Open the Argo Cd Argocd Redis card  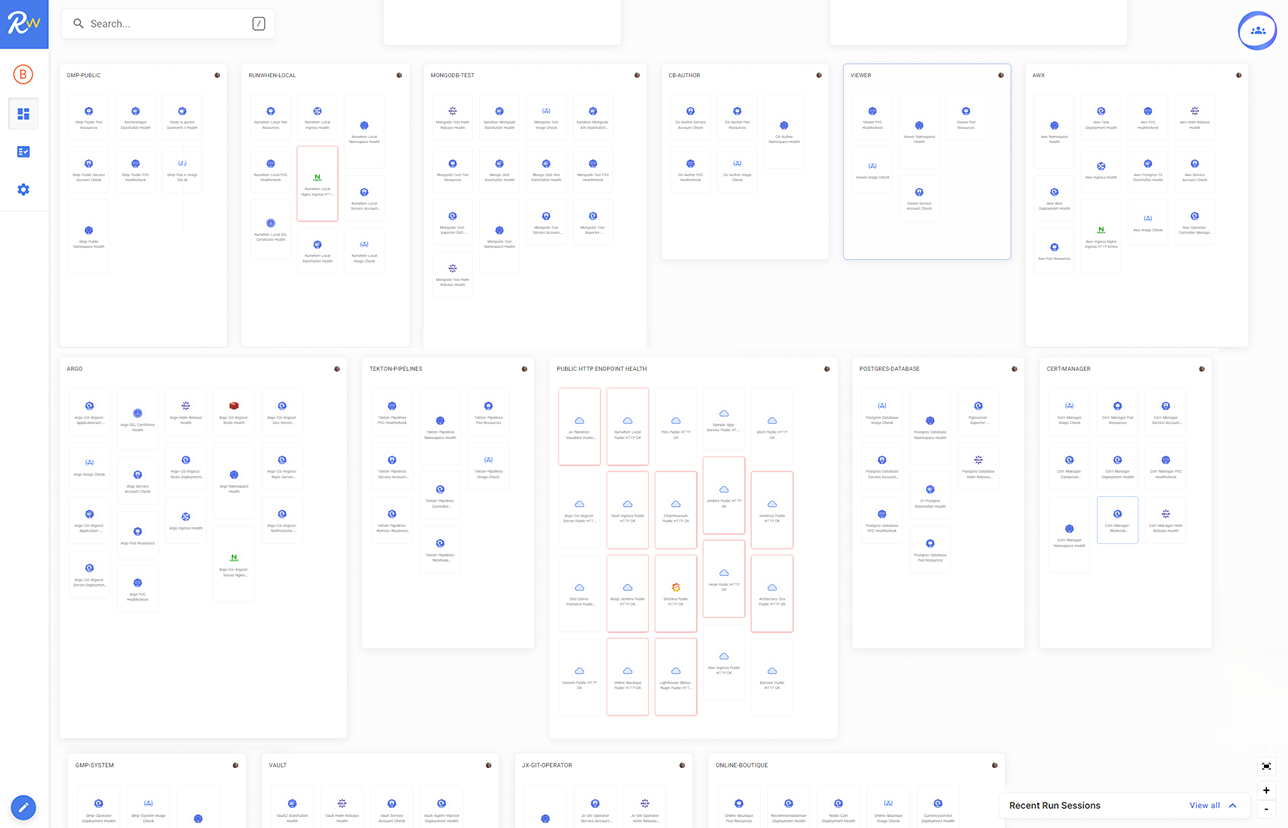234,413
